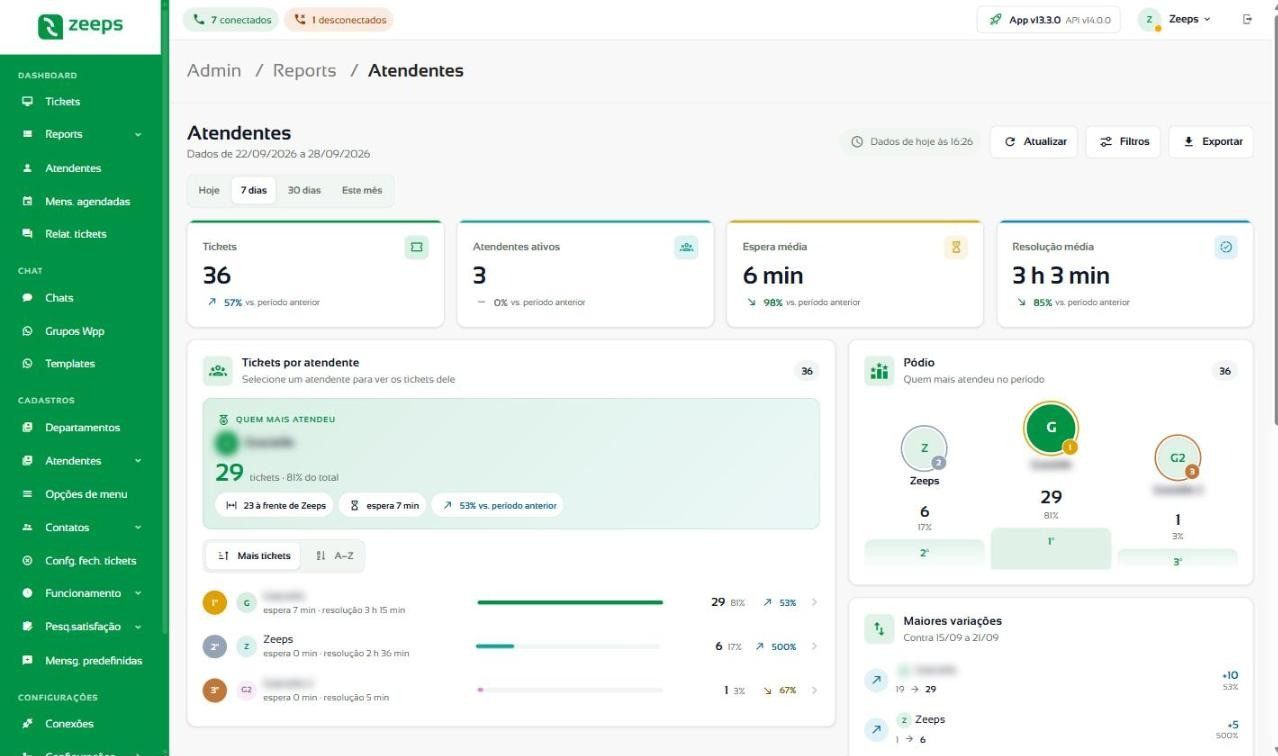
Task: Click the Exportar button
Action: [1211, 142]
